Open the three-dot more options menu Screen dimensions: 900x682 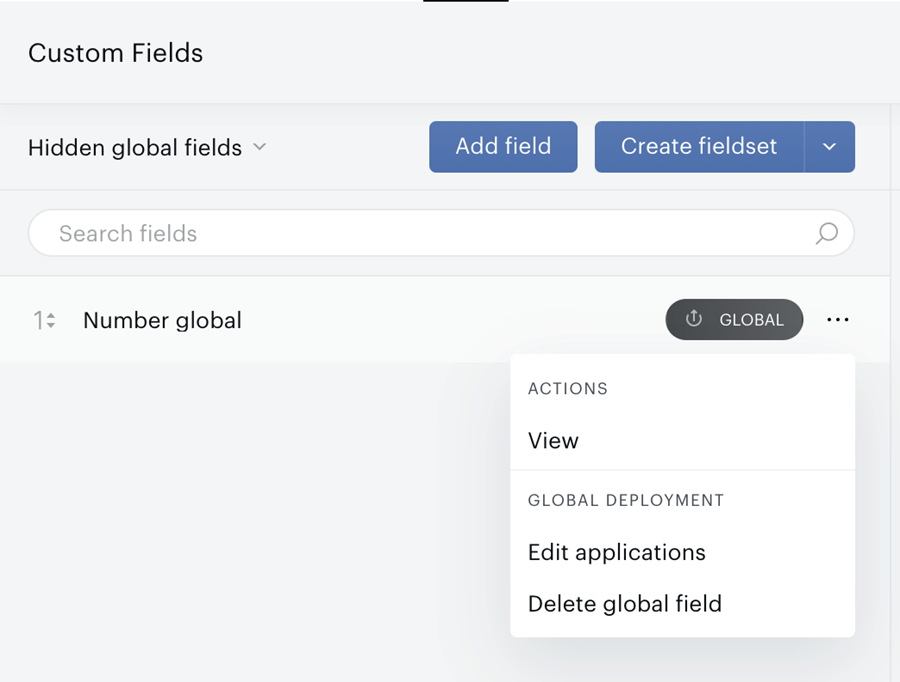[x=837, y=319]
